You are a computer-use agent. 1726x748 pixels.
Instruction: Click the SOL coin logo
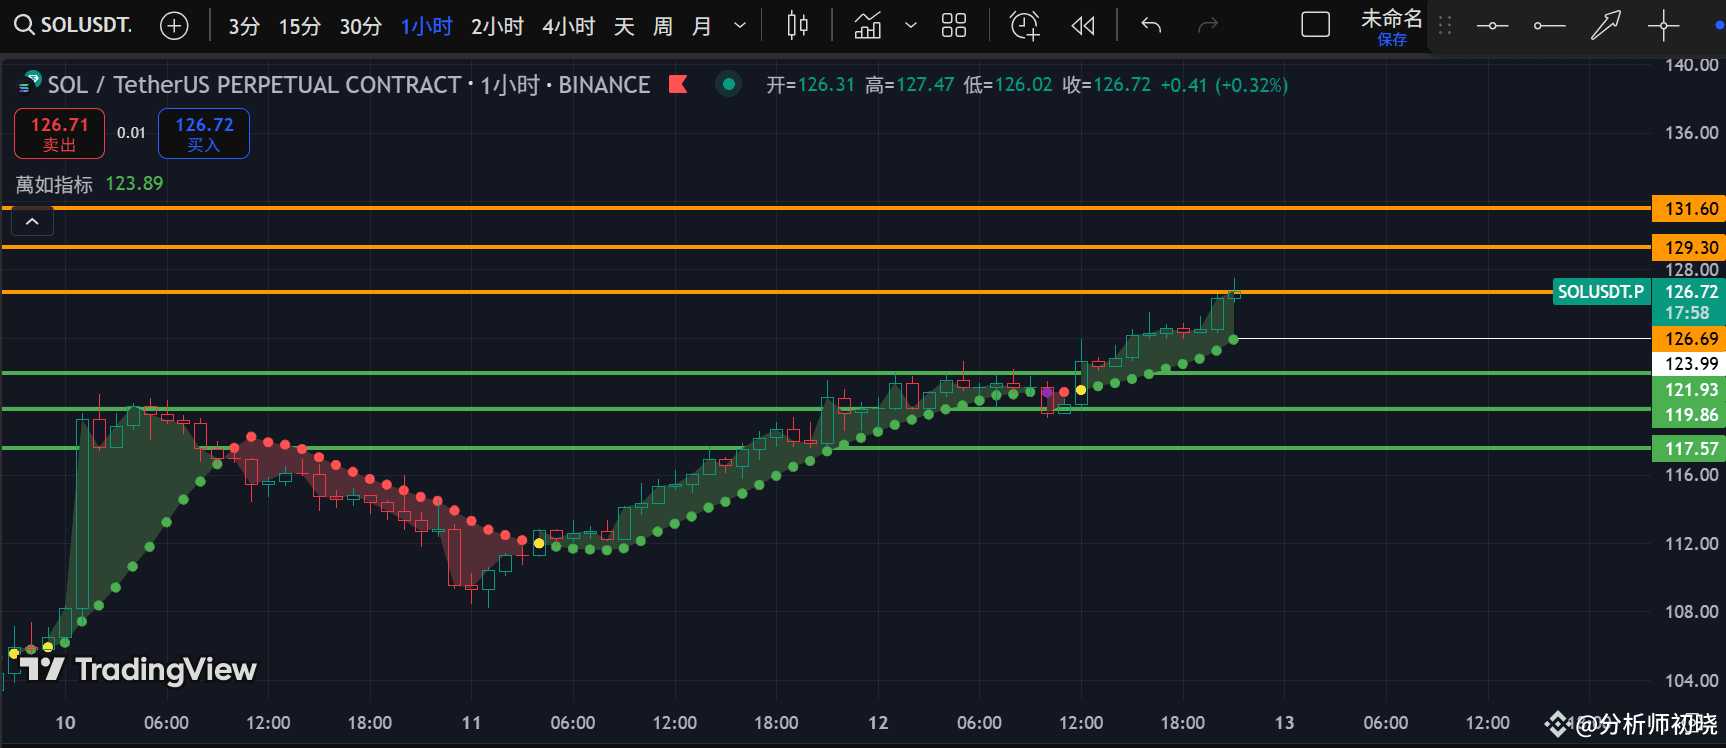point(30,84)
